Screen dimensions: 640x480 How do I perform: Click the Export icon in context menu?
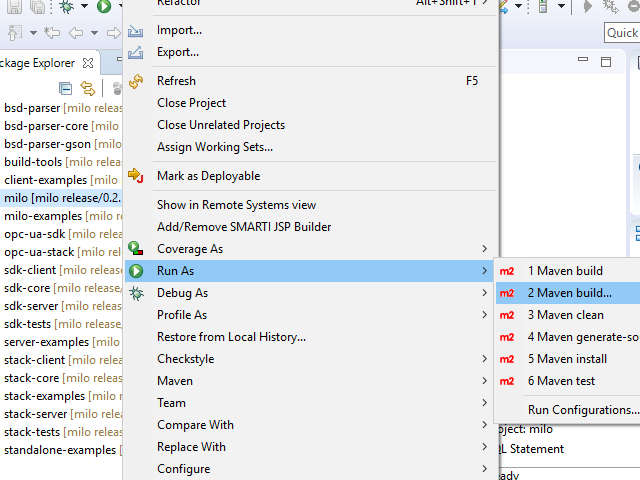(136, 52)
